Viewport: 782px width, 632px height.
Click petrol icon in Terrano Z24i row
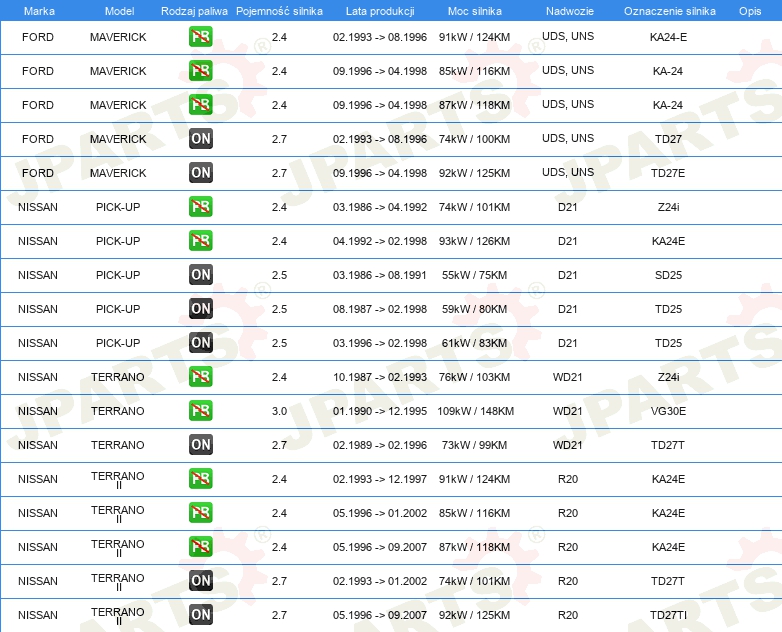(x=200, y=377)
